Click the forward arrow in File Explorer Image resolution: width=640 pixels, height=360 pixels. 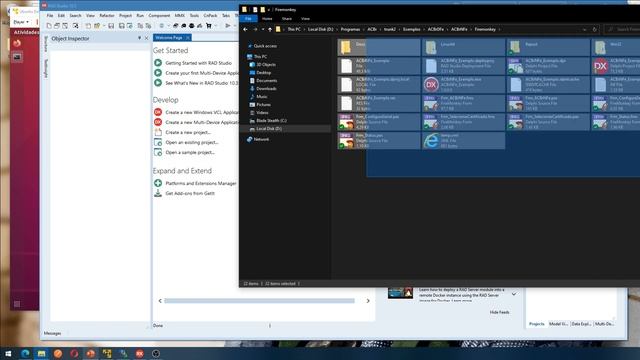(255, 29)
